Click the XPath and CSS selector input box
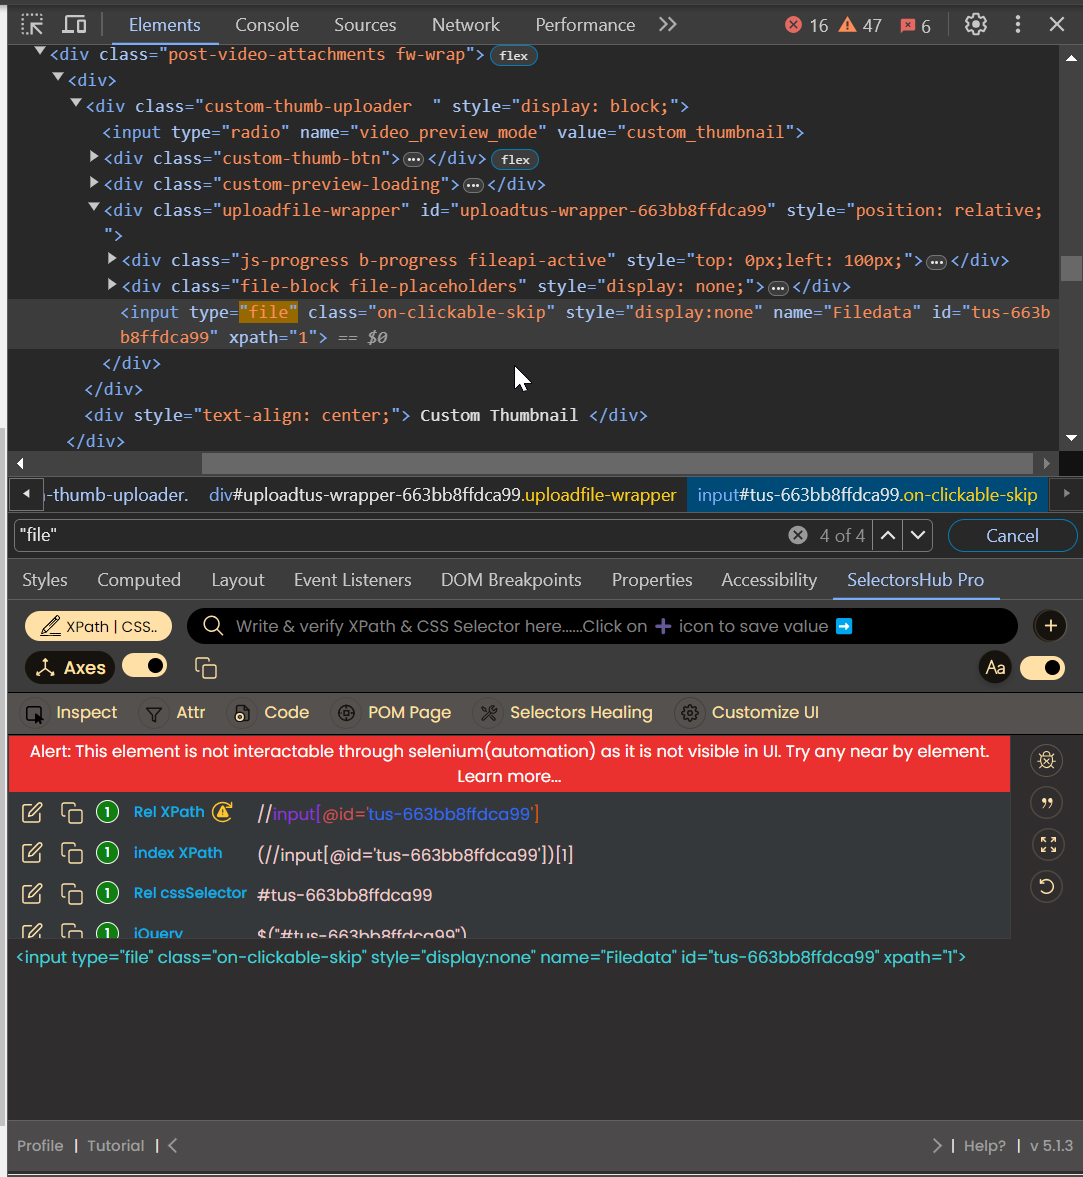This screenshot has width=1083, height=1177. 602,626
